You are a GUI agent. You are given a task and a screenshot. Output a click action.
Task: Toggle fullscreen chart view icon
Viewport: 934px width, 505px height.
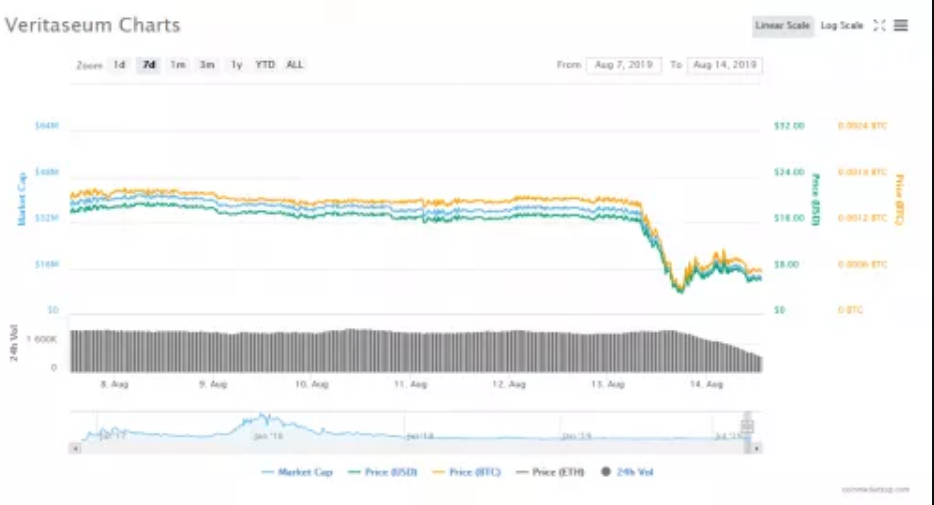coord(879,26)
